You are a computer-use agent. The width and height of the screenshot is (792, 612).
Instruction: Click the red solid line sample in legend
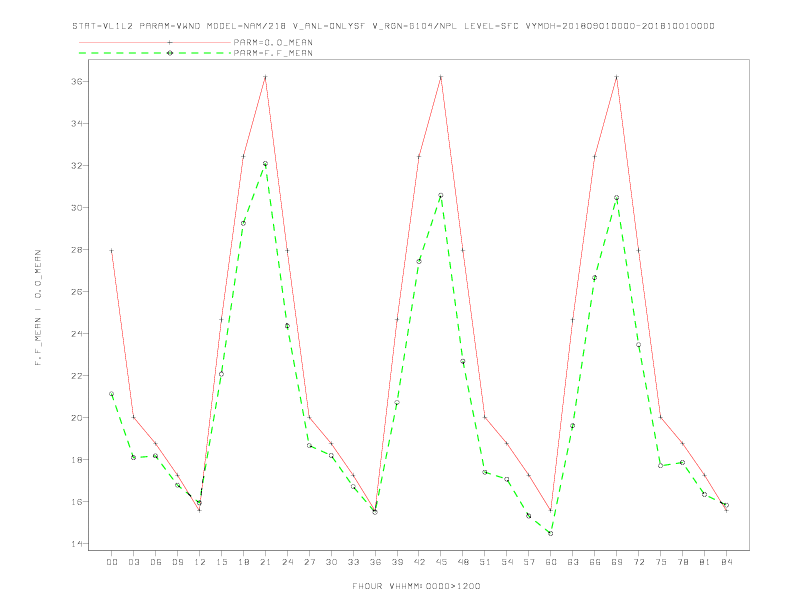click(155, 42)
